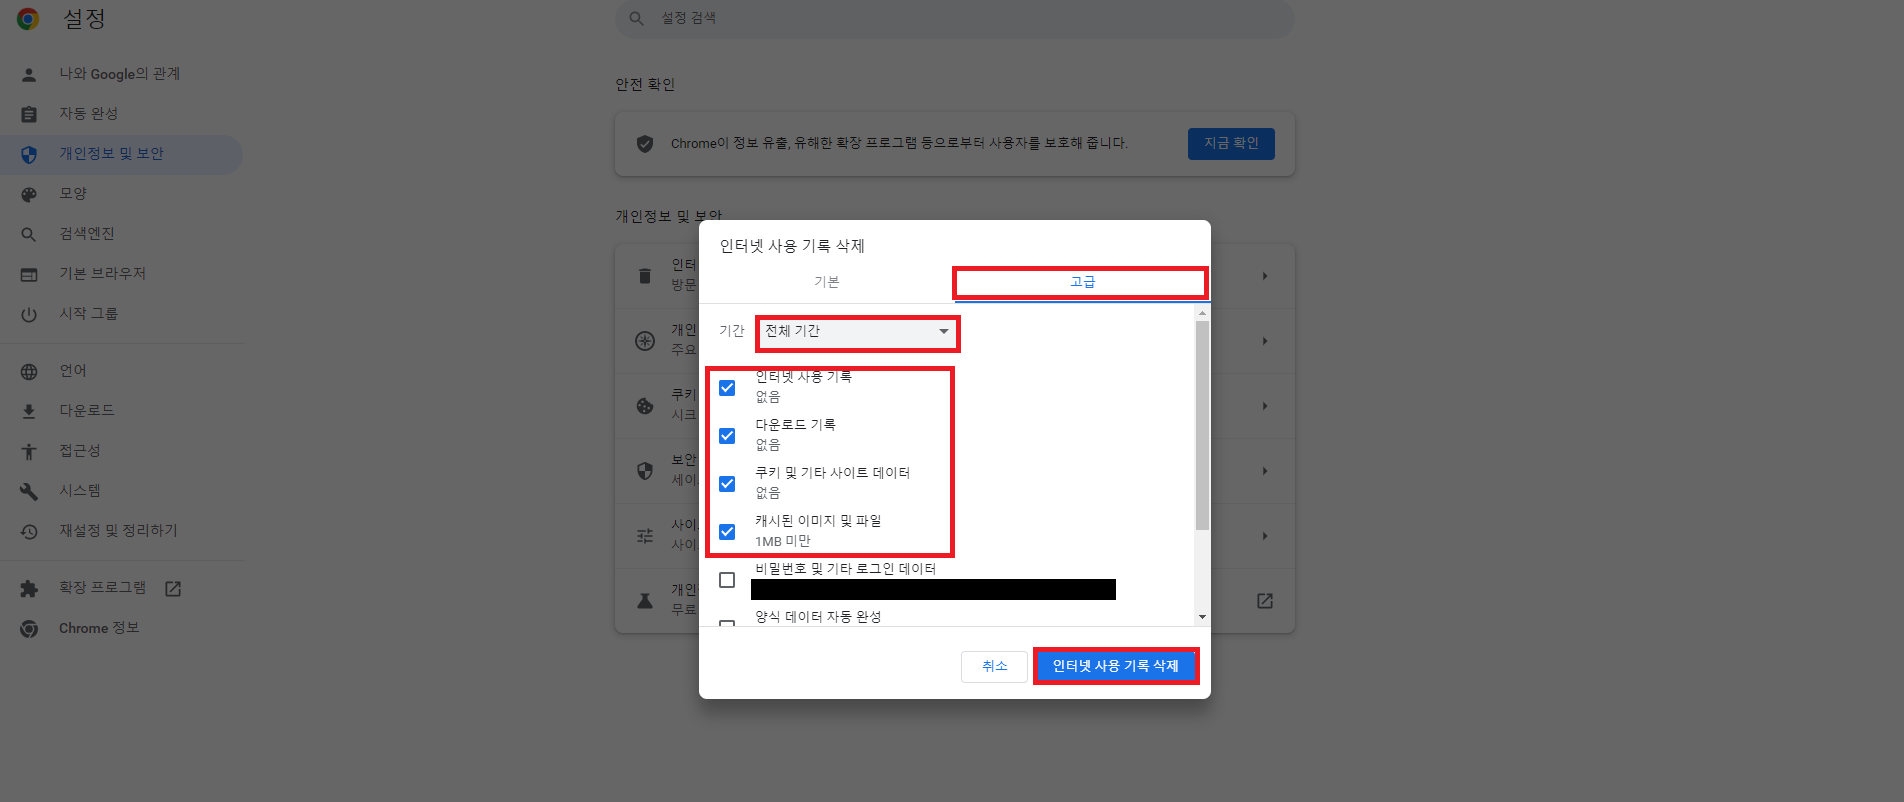Open the 기간 전체 기간 dropdown
1904x802 pixels.
857,332
